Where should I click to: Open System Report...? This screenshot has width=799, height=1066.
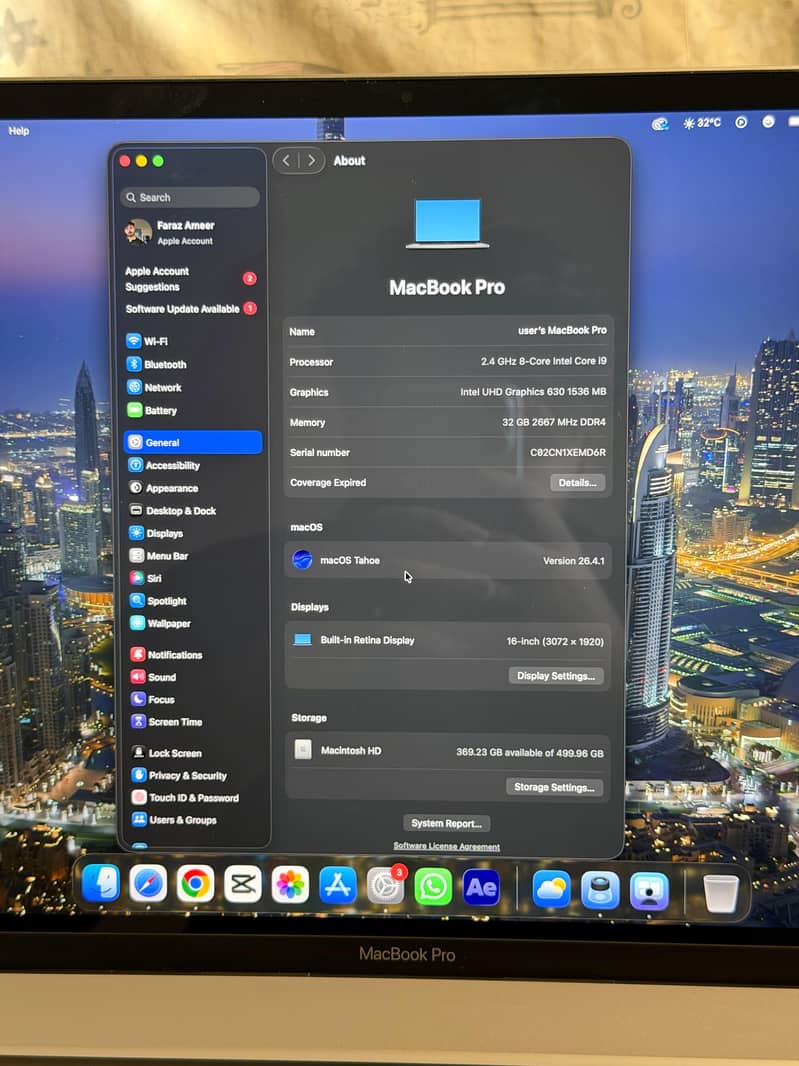click(446, 823)
